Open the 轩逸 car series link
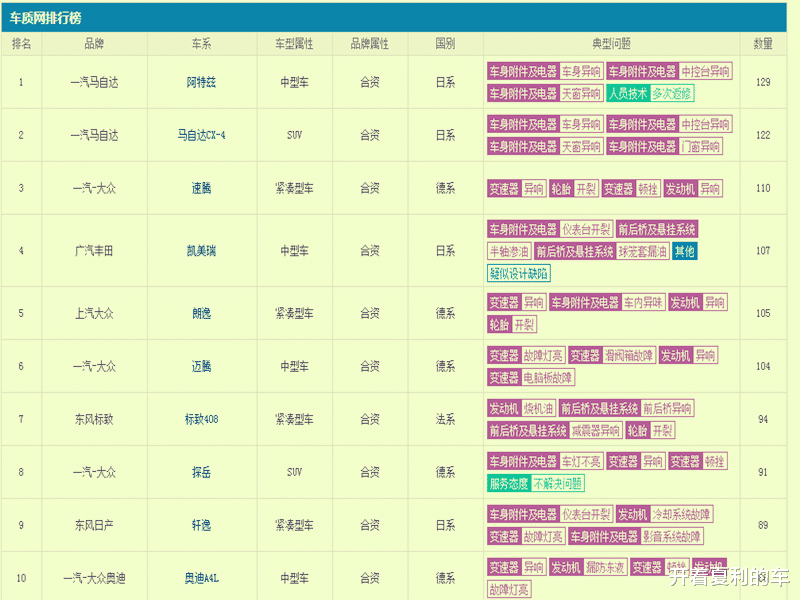This screenshot has height=600, width=800. (201, 525)
